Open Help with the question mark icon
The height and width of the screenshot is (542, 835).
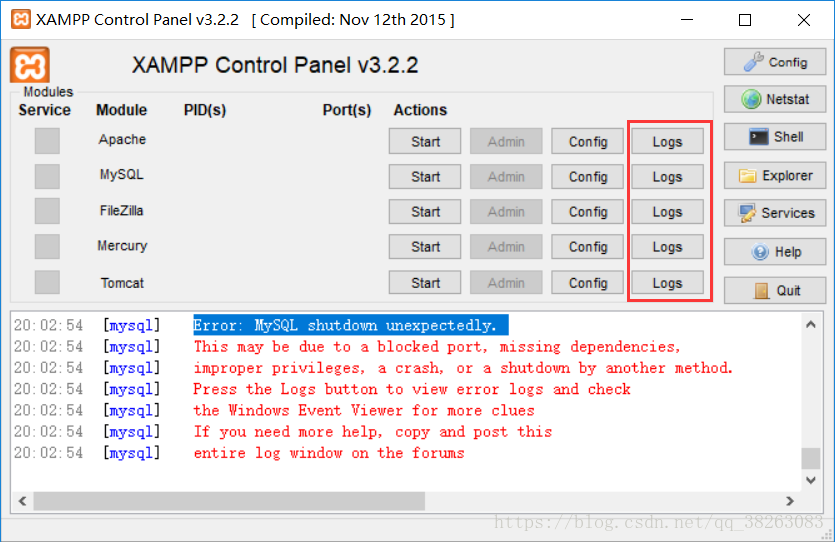[775, 251]
